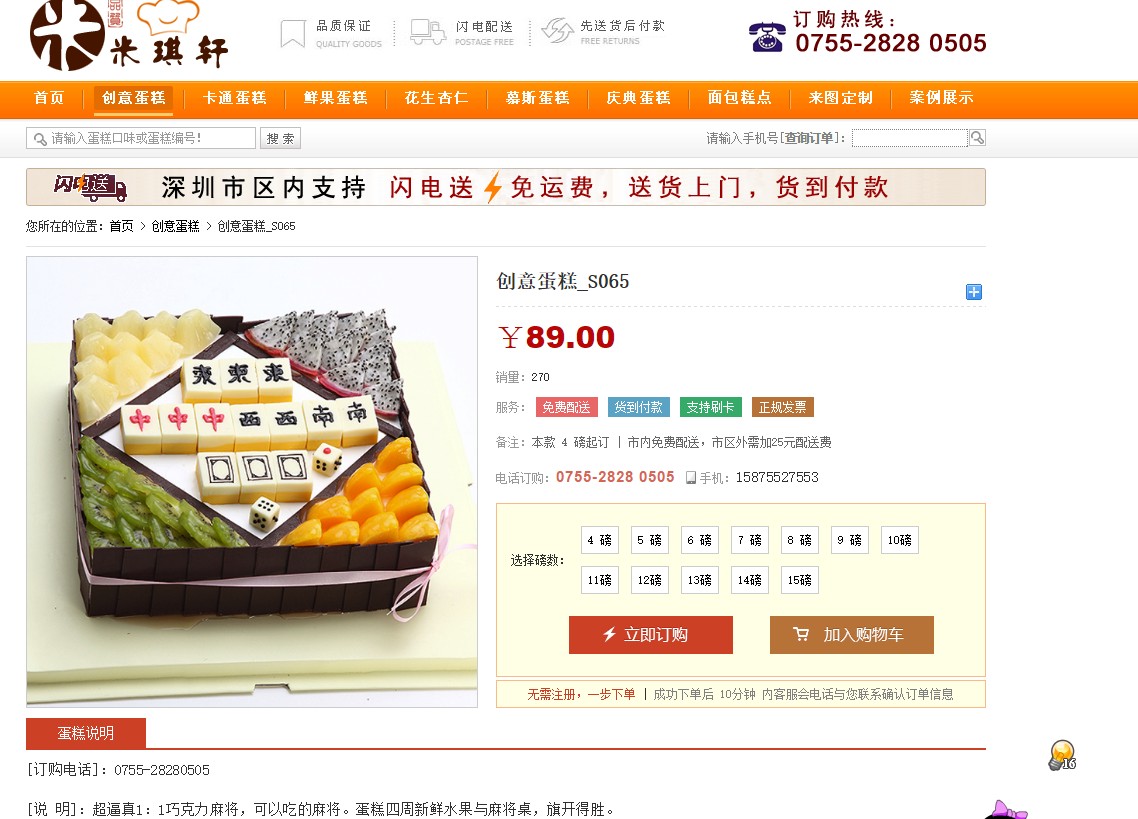The image size is (1138, 819).
Task: Click the 创意蛋糕 breadcrumb link
Action: (175, 227)
